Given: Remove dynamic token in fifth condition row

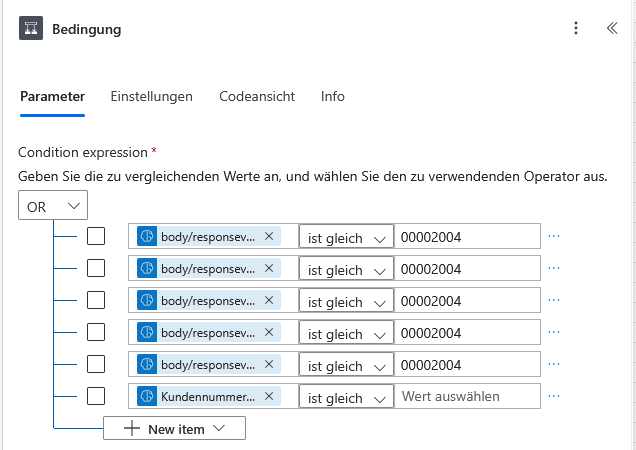Looking at the screenshot, I should coord(269,364).
